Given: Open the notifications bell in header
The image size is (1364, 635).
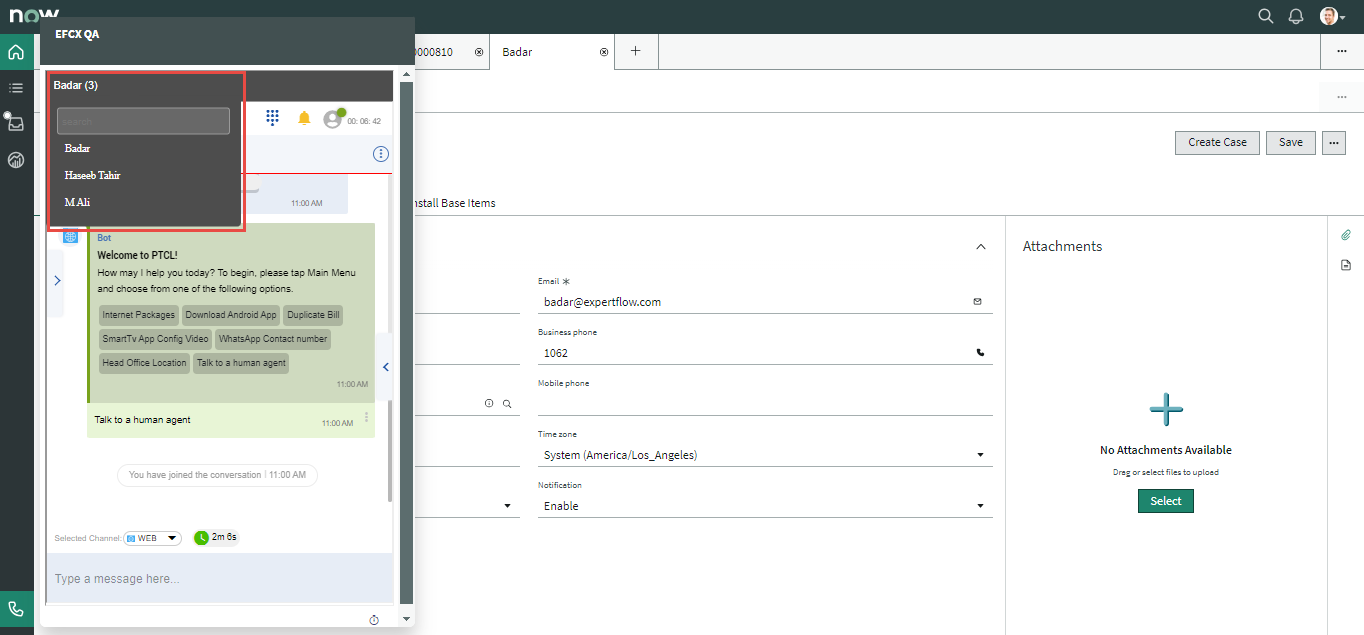Looking at the screenshot, I should coord(1296,16).
